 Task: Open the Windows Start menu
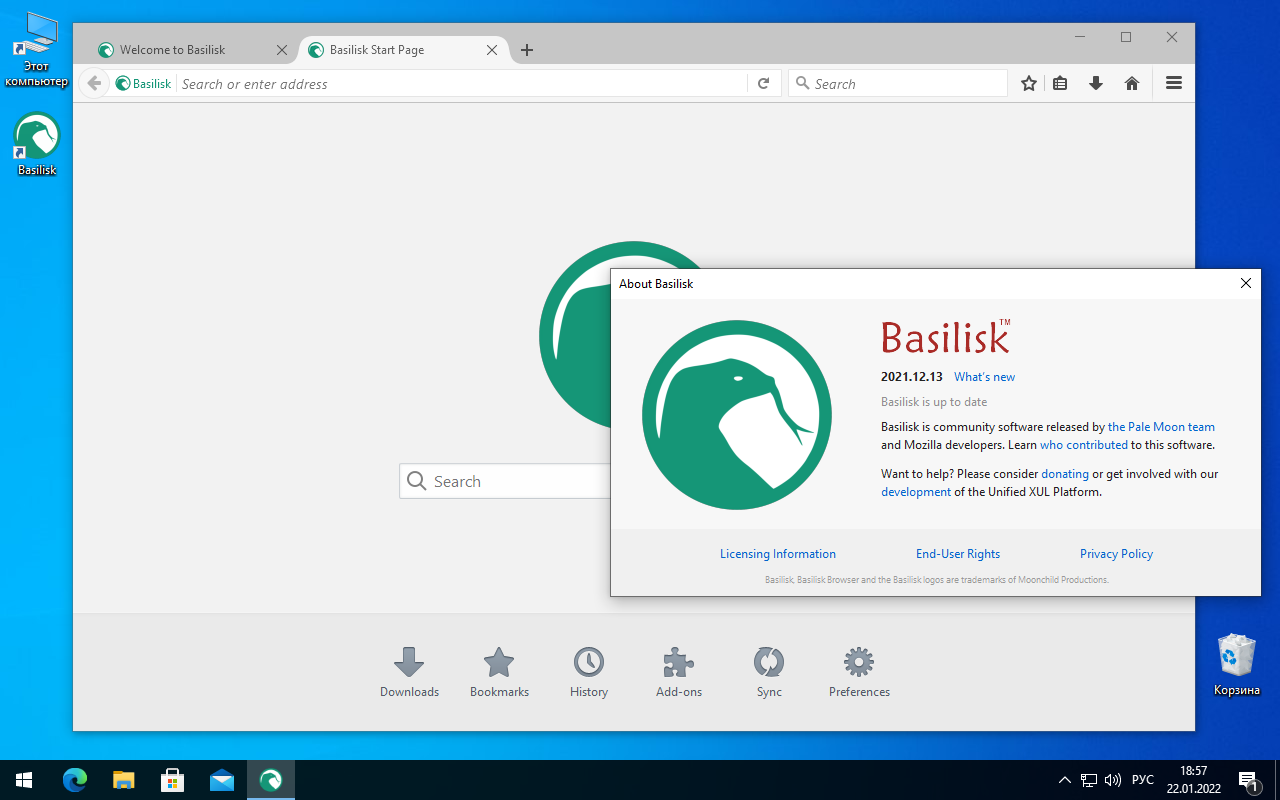(24, 780)
